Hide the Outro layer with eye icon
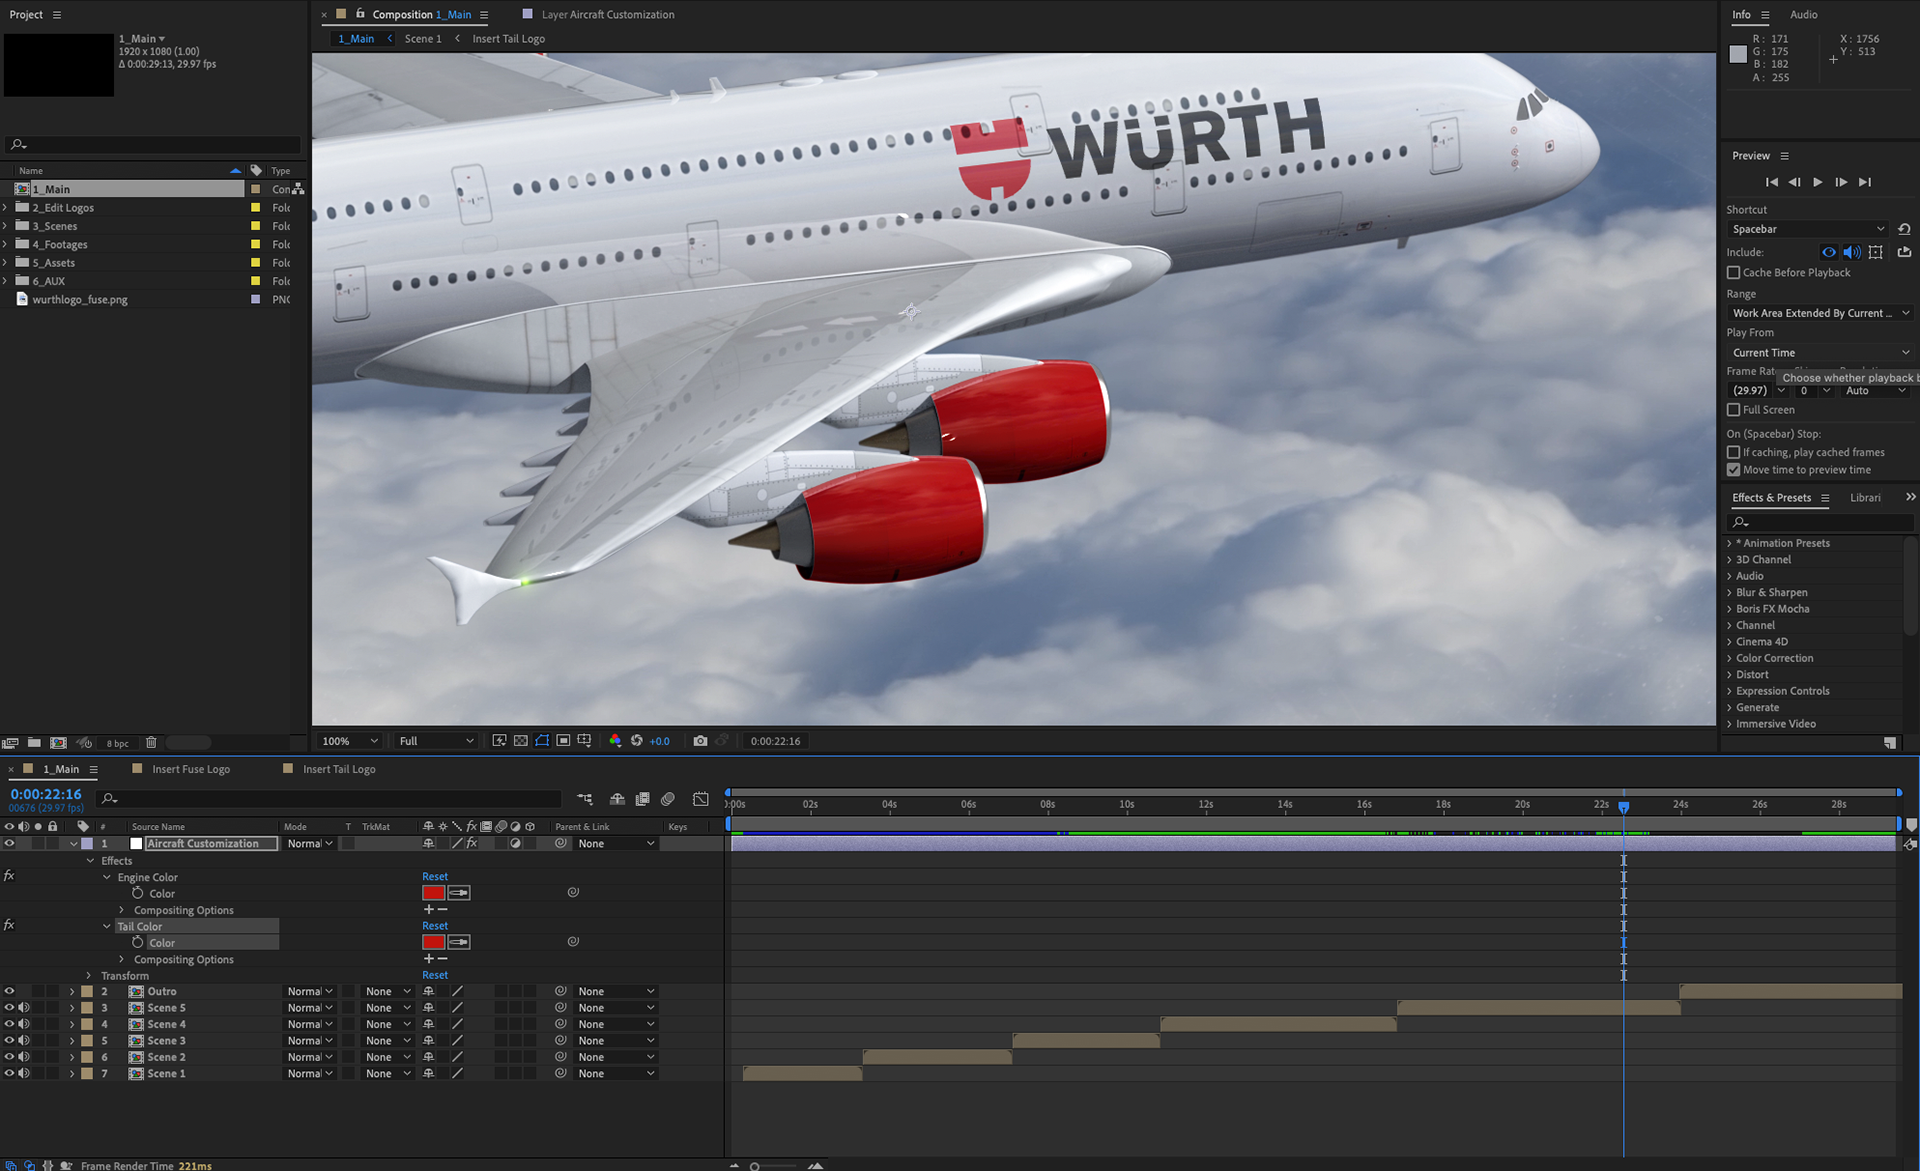This screenshot has width=1920, height=1171. [x=9, y=992]
